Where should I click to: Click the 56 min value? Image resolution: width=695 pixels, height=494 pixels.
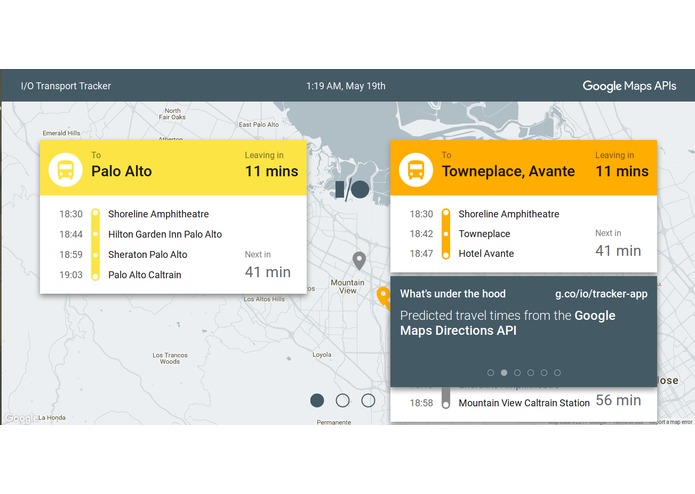[618, 401]
